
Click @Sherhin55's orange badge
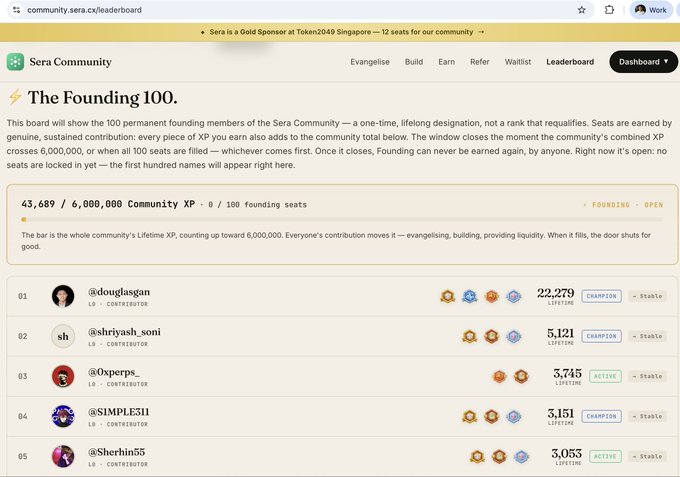499,457
